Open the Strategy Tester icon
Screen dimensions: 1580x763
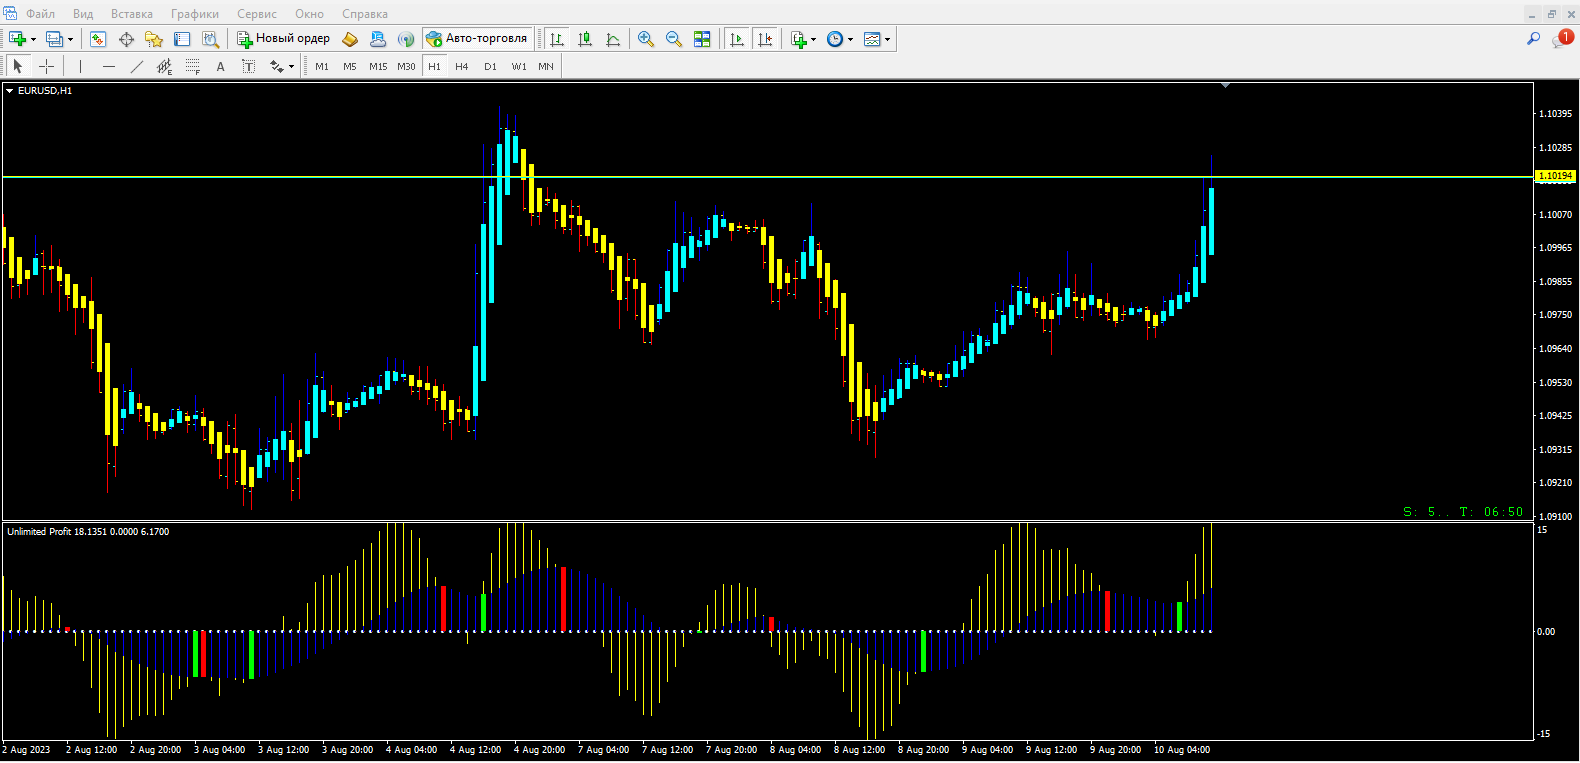coord(210,39)
